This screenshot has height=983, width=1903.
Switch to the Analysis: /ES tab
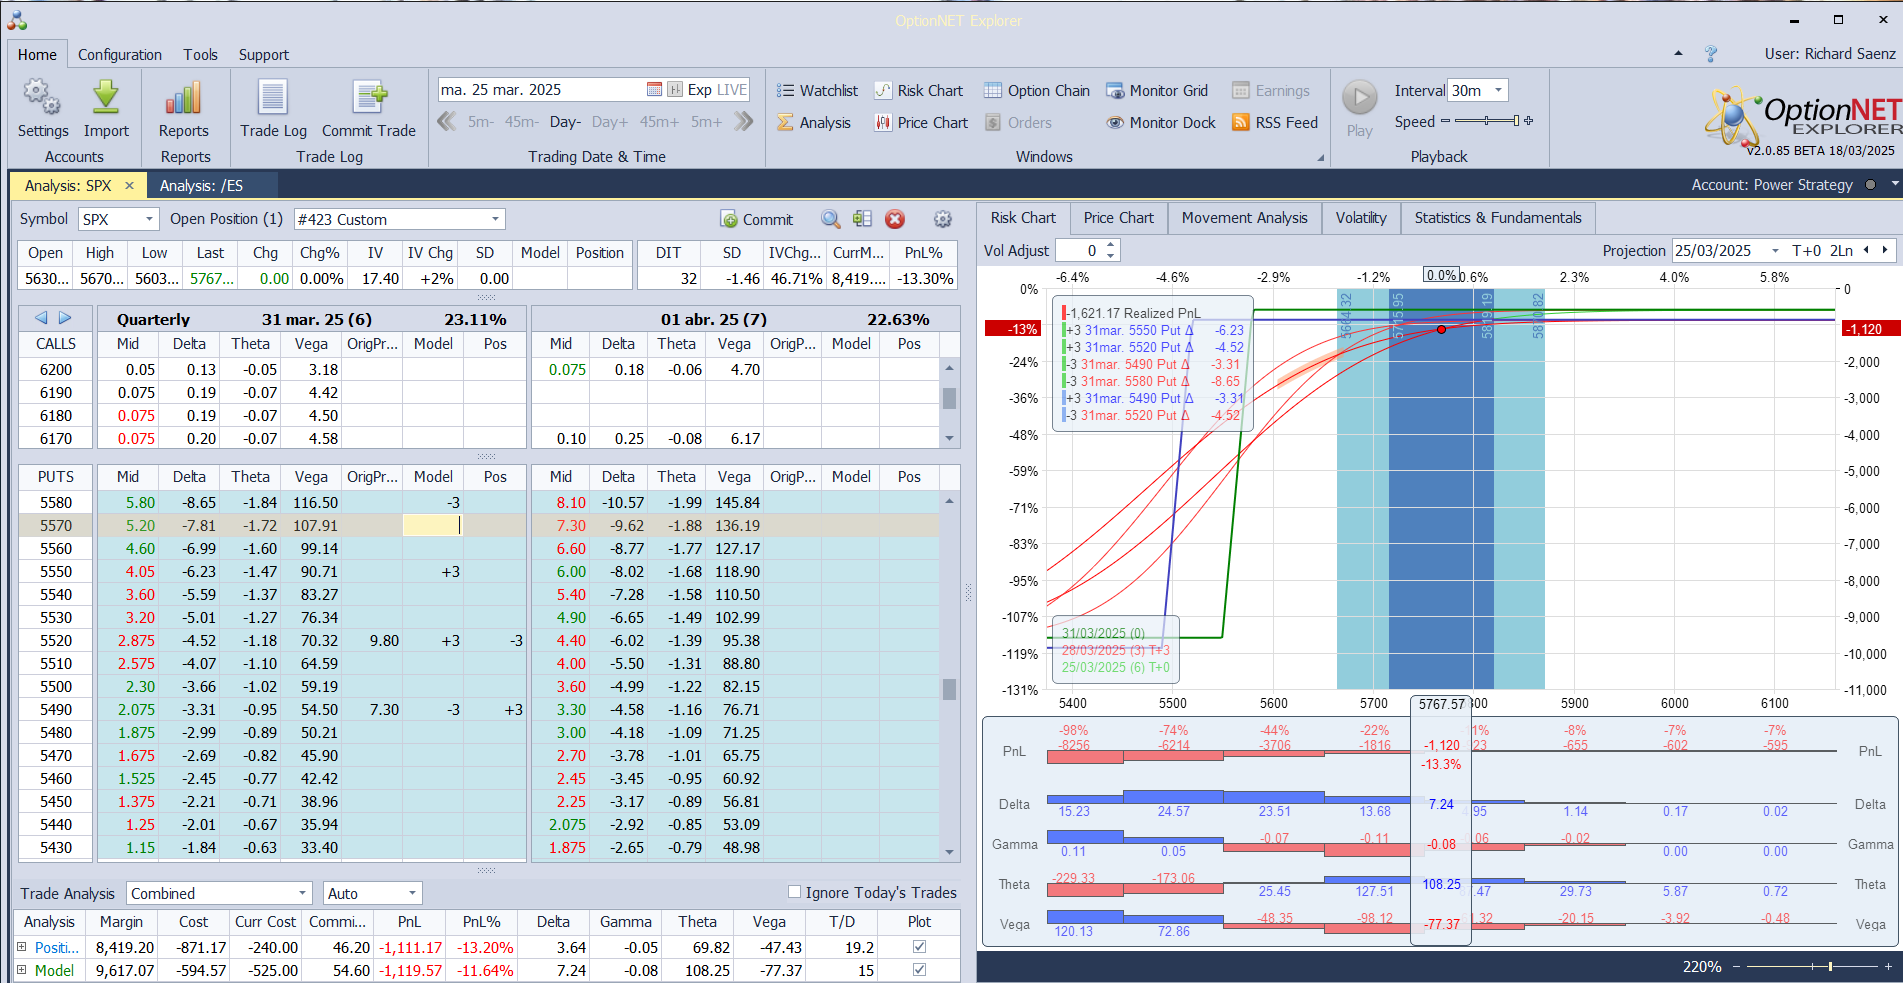(x=201, y=185)
